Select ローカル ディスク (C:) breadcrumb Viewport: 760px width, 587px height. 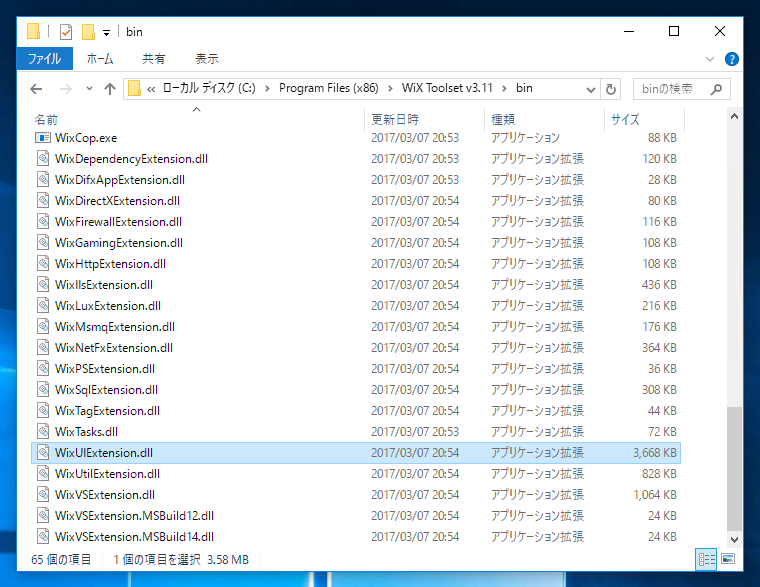click(x=209, y=88)
